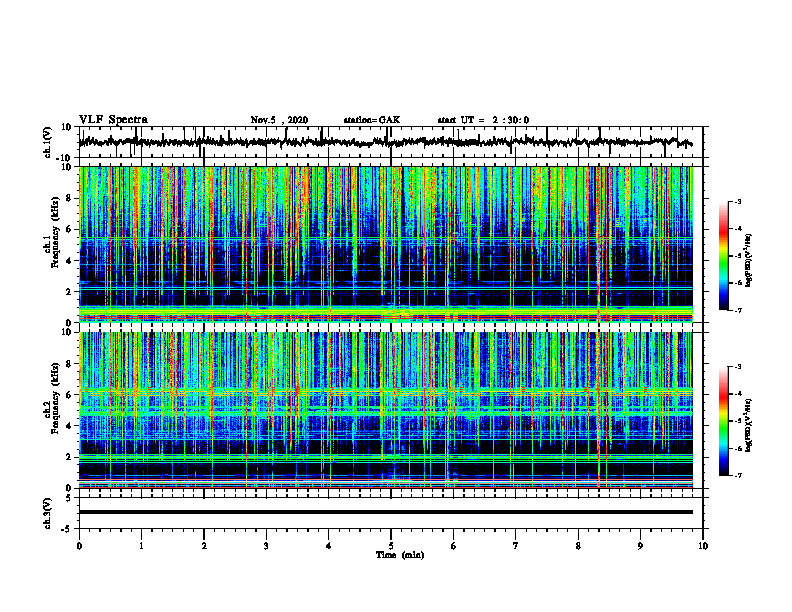Click the "Time (min)" axis label
The height and width of the screenshot is (612, 792).
pos(400,555)
